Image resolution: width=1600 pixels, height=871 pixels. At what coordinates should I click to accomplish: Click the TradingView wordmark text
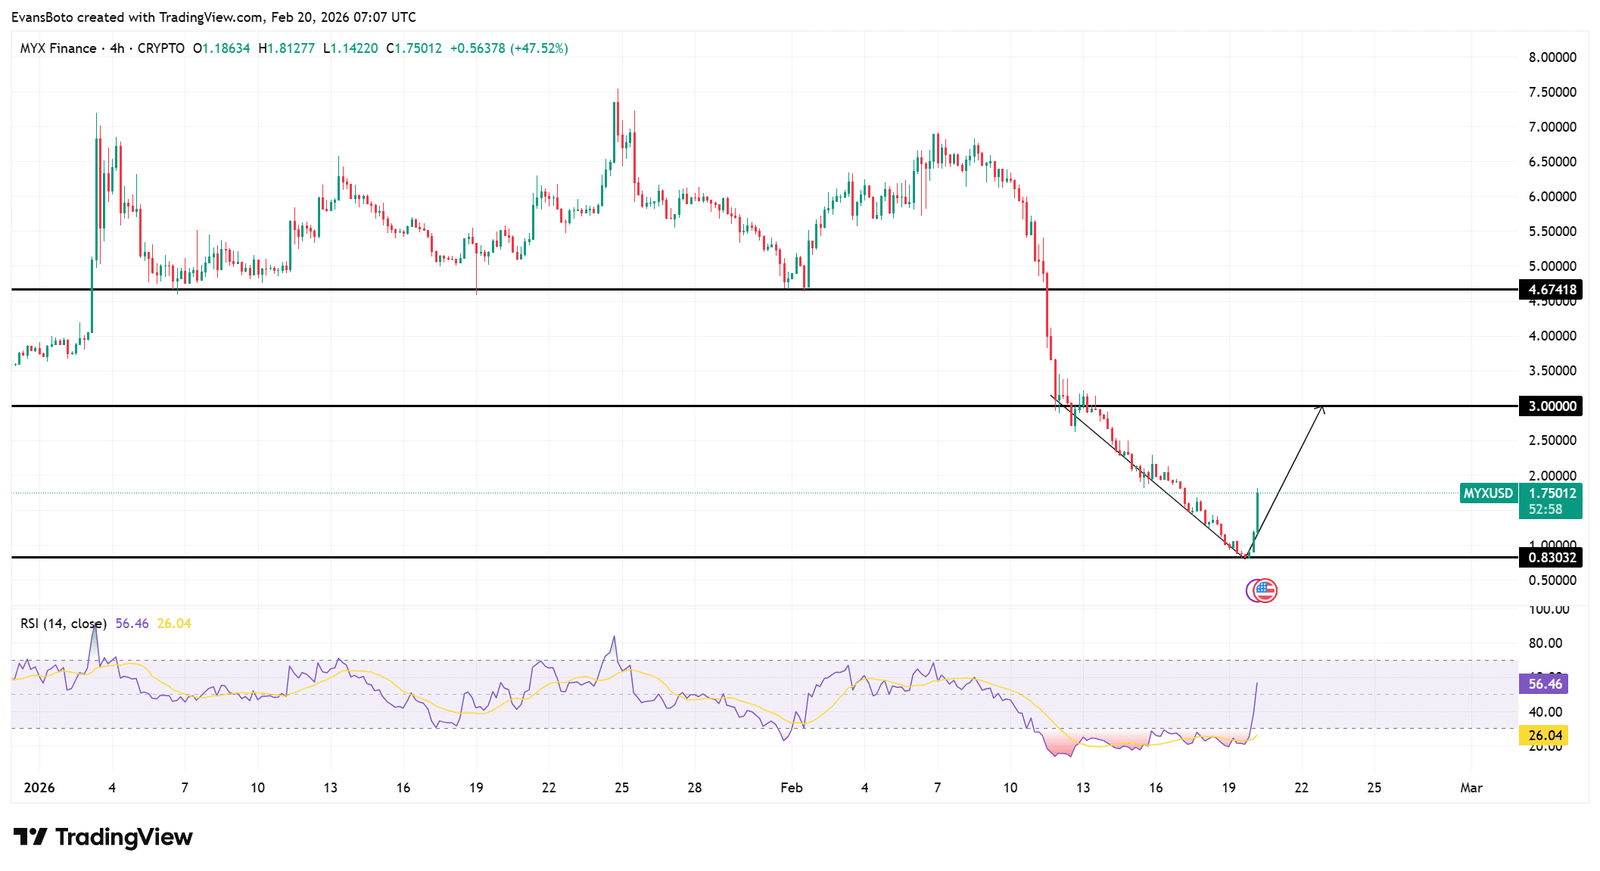pyautogui.click(x=123, y=837)
